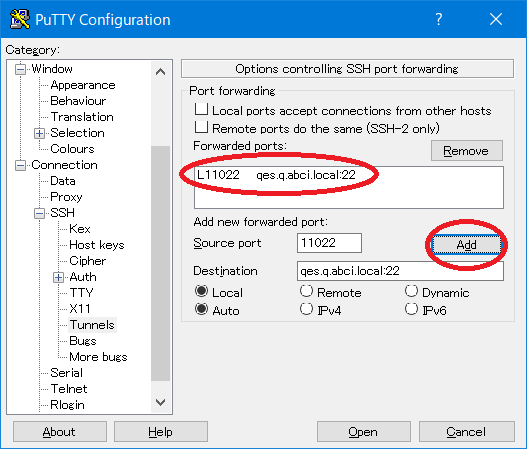Open the SSH category
The height and width of the screenshot is (449, 527).
pyautogui.click(x=63, y=213)
